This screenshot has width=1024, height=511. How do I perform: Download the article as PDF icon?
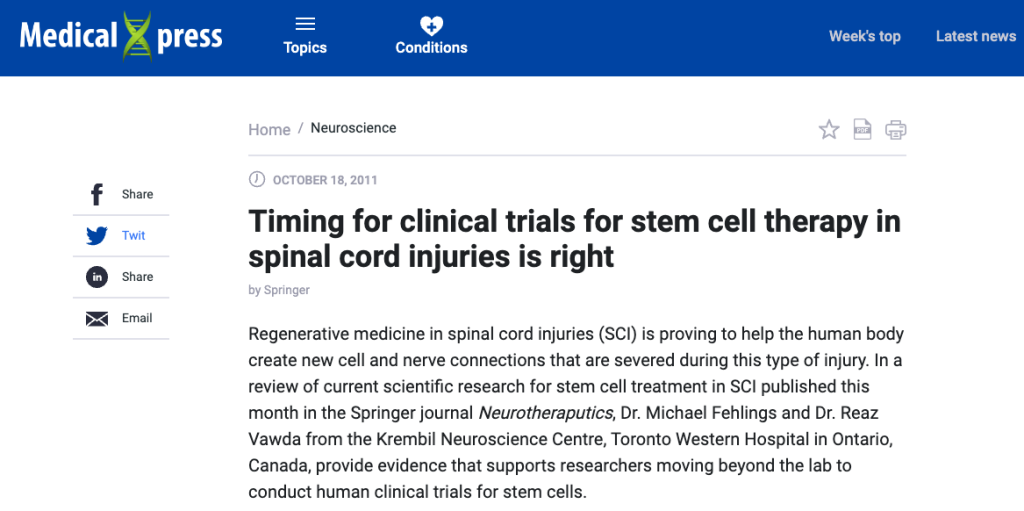click(863, 129)
